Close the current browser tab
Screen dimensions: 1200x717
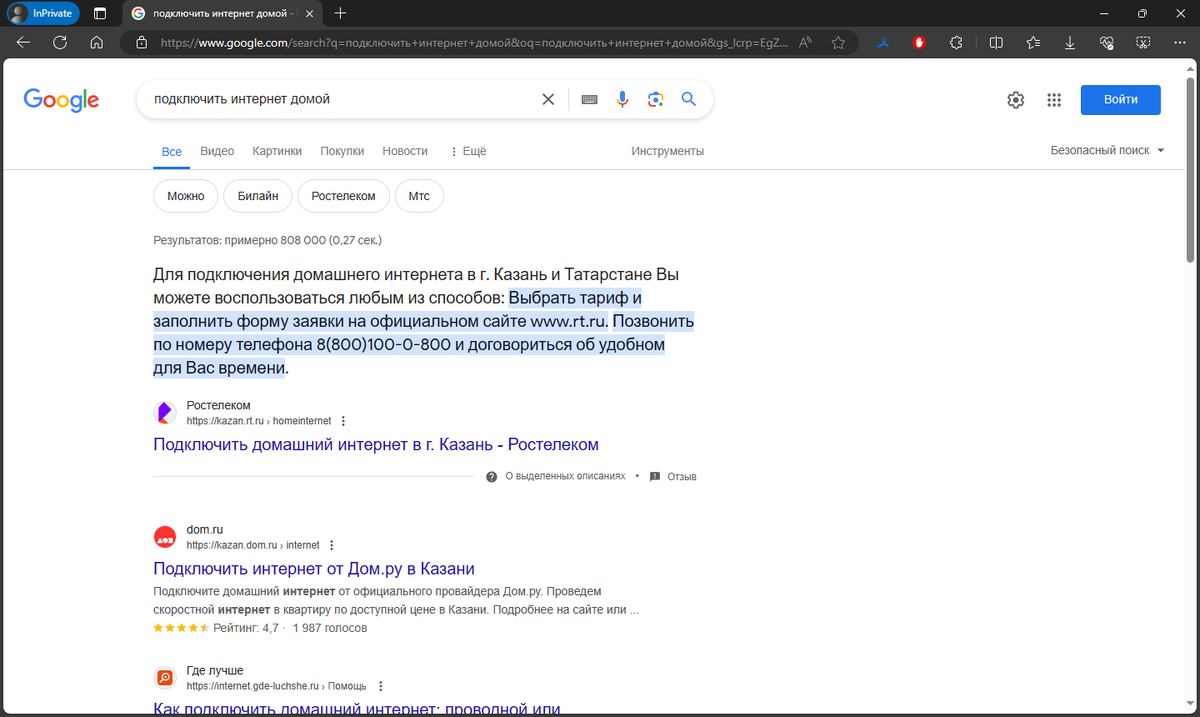pos(308,14)
